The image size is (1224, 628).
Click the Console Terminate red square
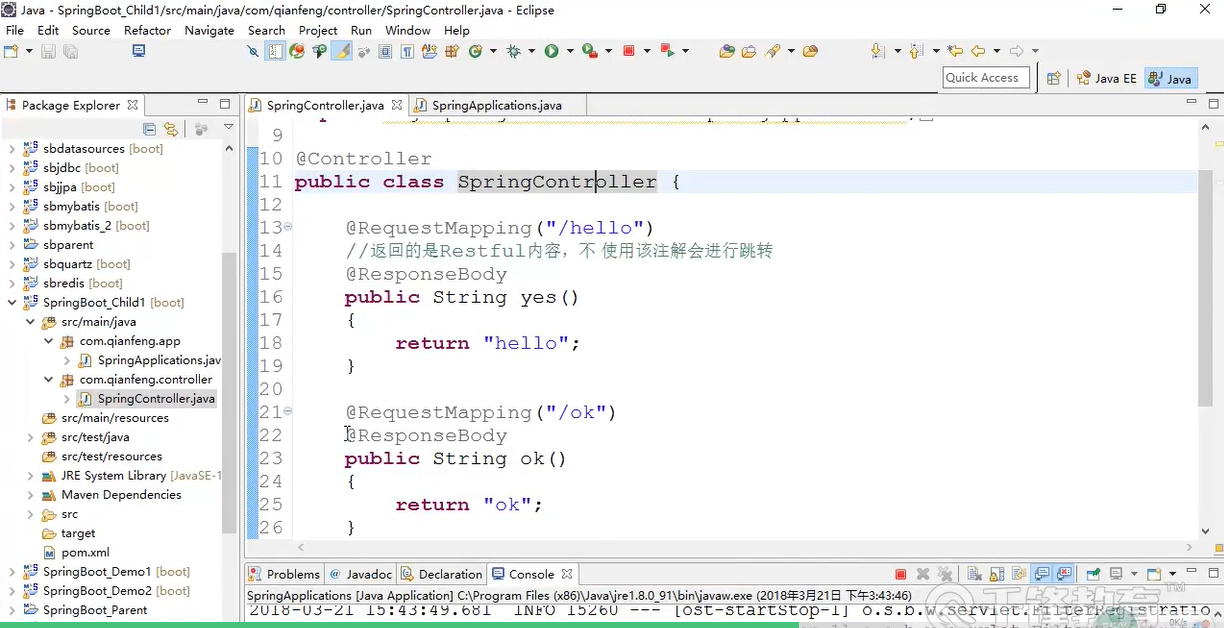tap(901, 574)
